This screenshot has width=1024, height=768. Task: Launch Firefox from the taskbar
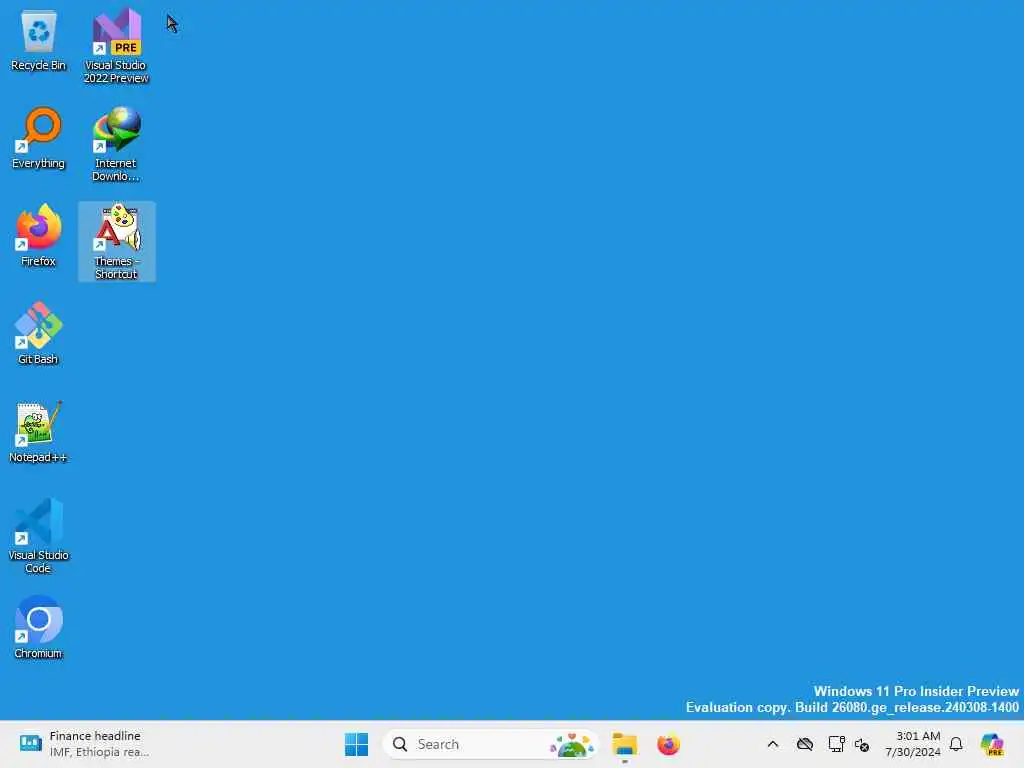point(668,744)
